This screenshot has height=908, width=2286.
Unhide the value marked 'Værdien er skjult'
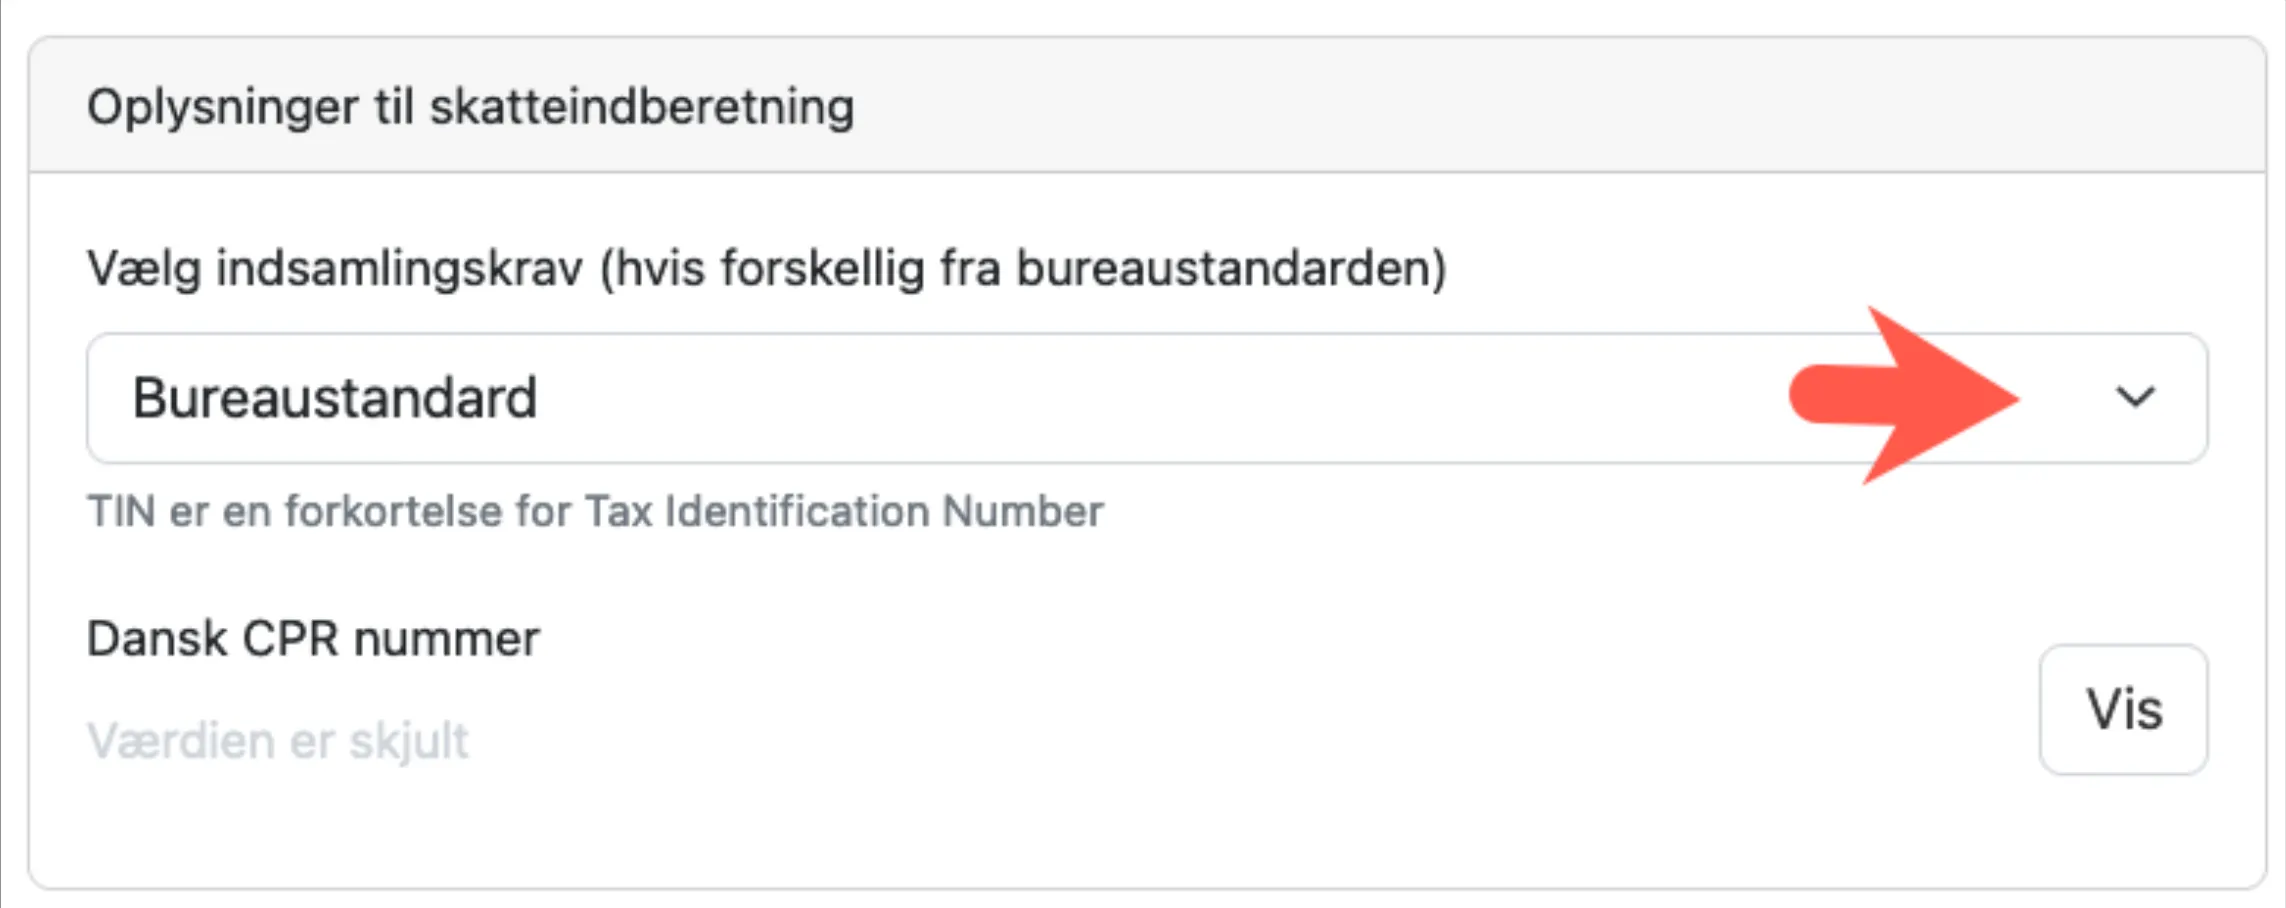click(x=2122, y=710)
